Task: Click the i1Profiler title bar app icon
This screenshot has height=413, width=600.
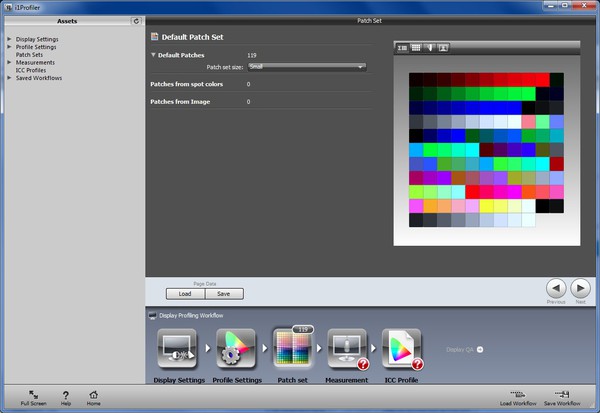Action: pos(8,7)
